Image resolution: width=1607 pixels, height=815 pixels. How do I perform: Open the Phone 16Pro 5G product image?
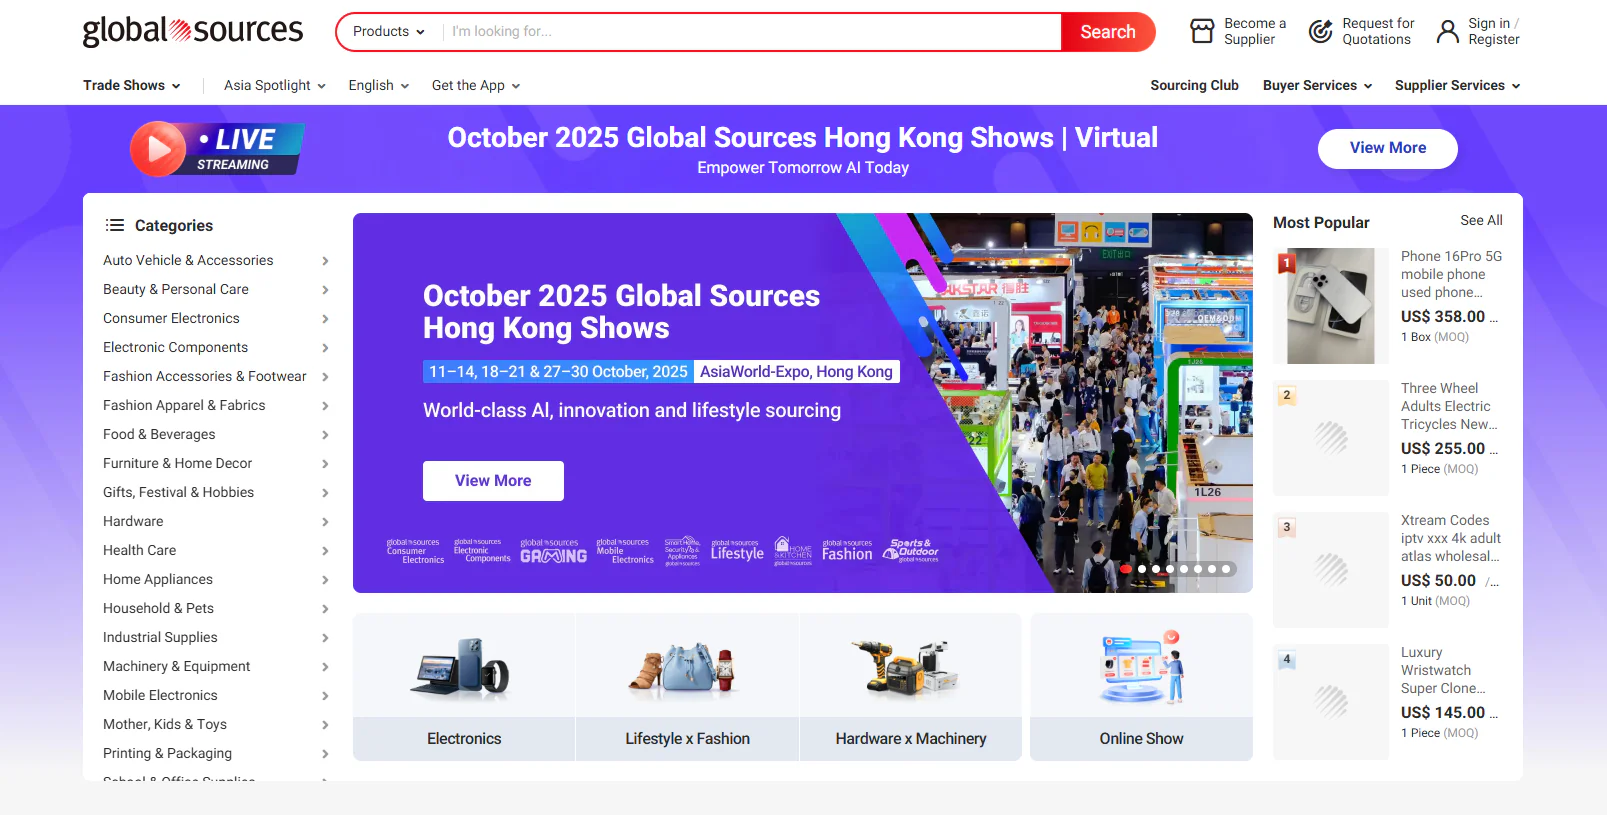[1331, 306]
